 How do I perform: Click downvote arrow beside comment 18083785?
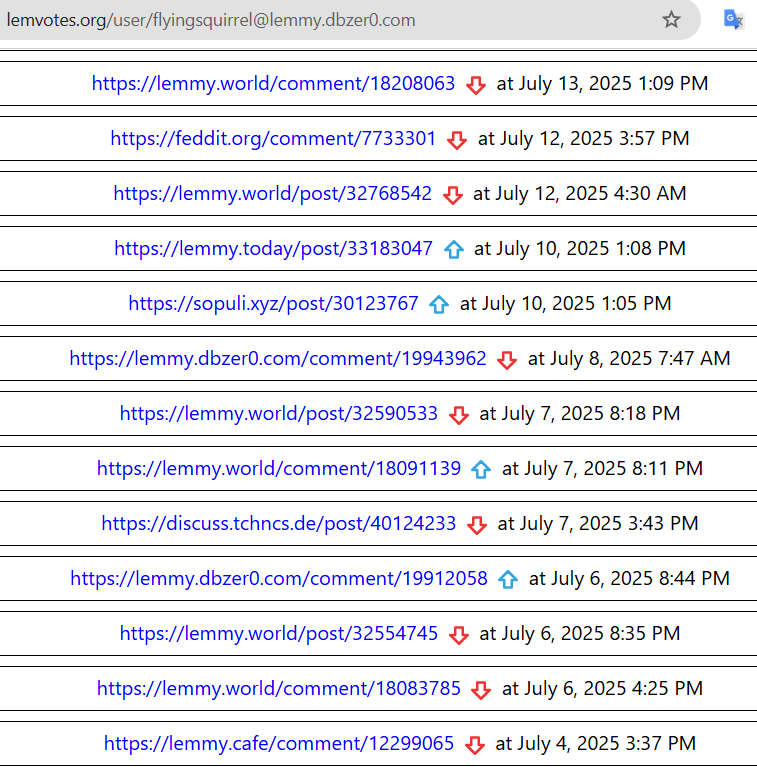tap(481, 691)
